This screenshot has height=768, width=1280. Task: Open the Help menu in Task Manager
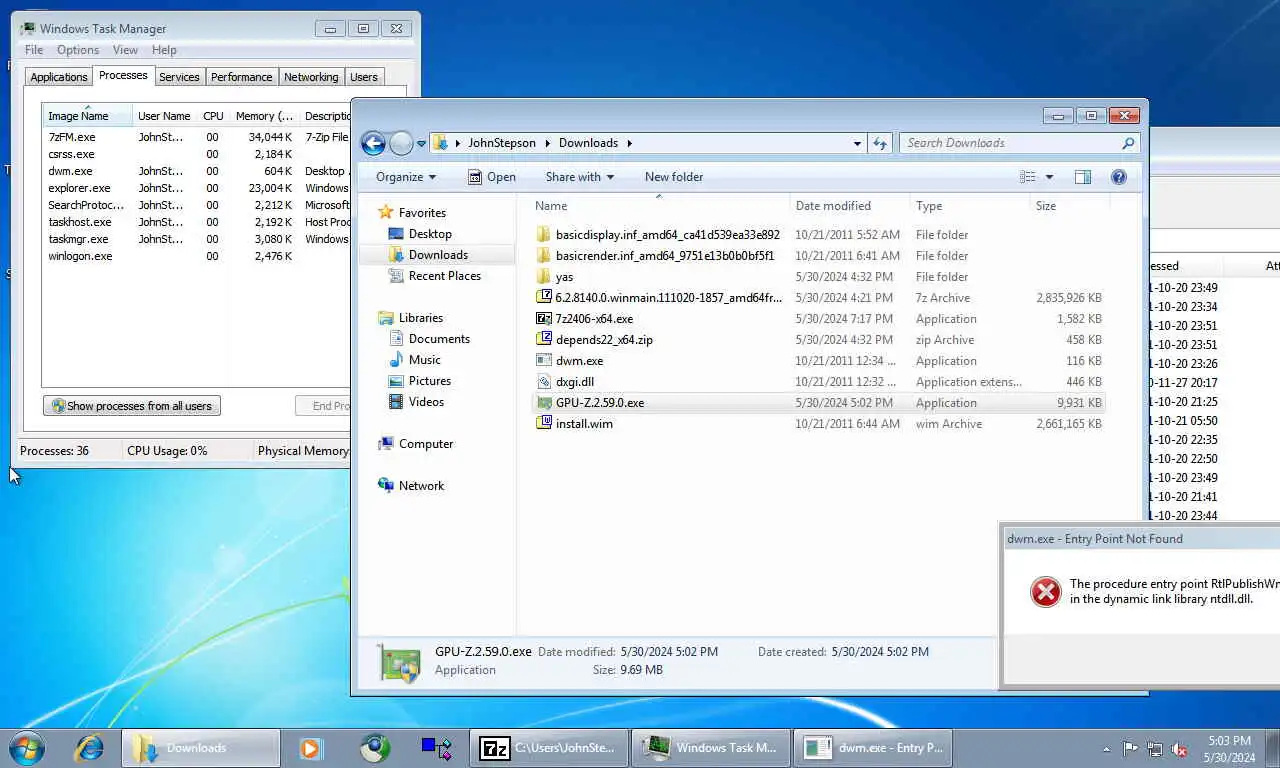pos(164,50)
